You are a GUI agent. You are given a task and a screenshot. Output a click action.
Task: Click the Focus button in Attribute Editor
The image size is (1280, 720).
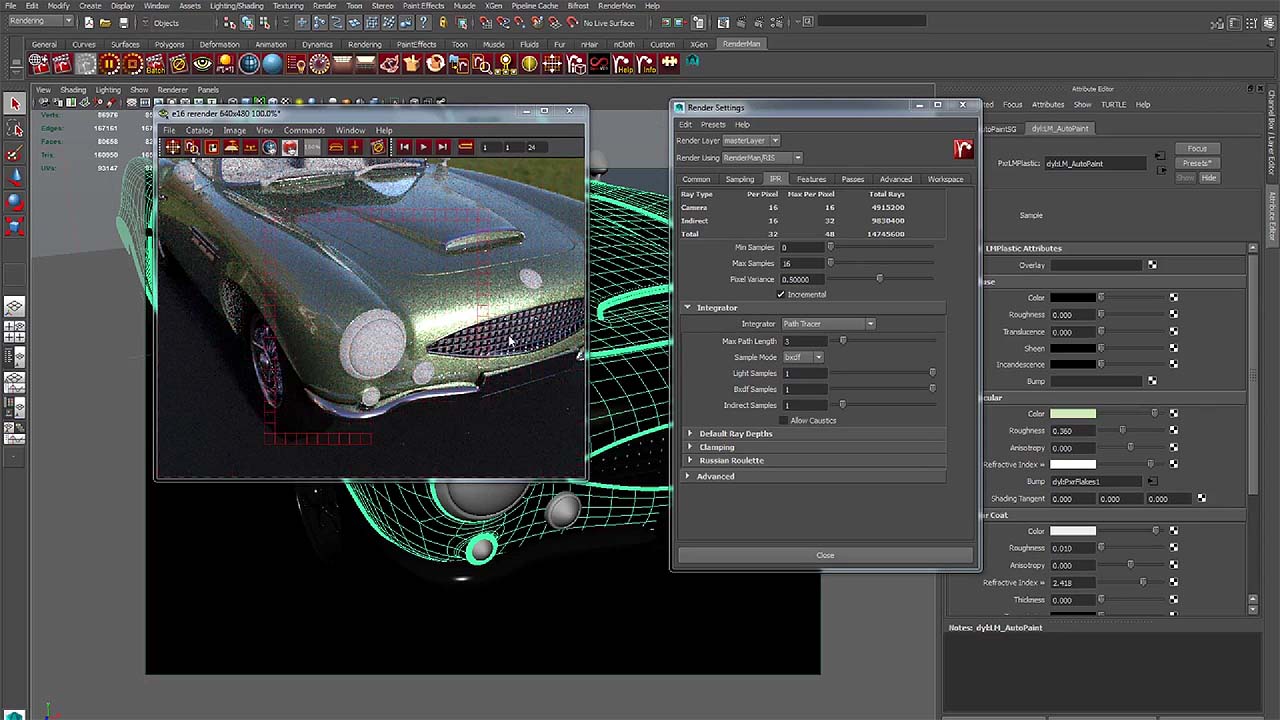click(1197, 149)
